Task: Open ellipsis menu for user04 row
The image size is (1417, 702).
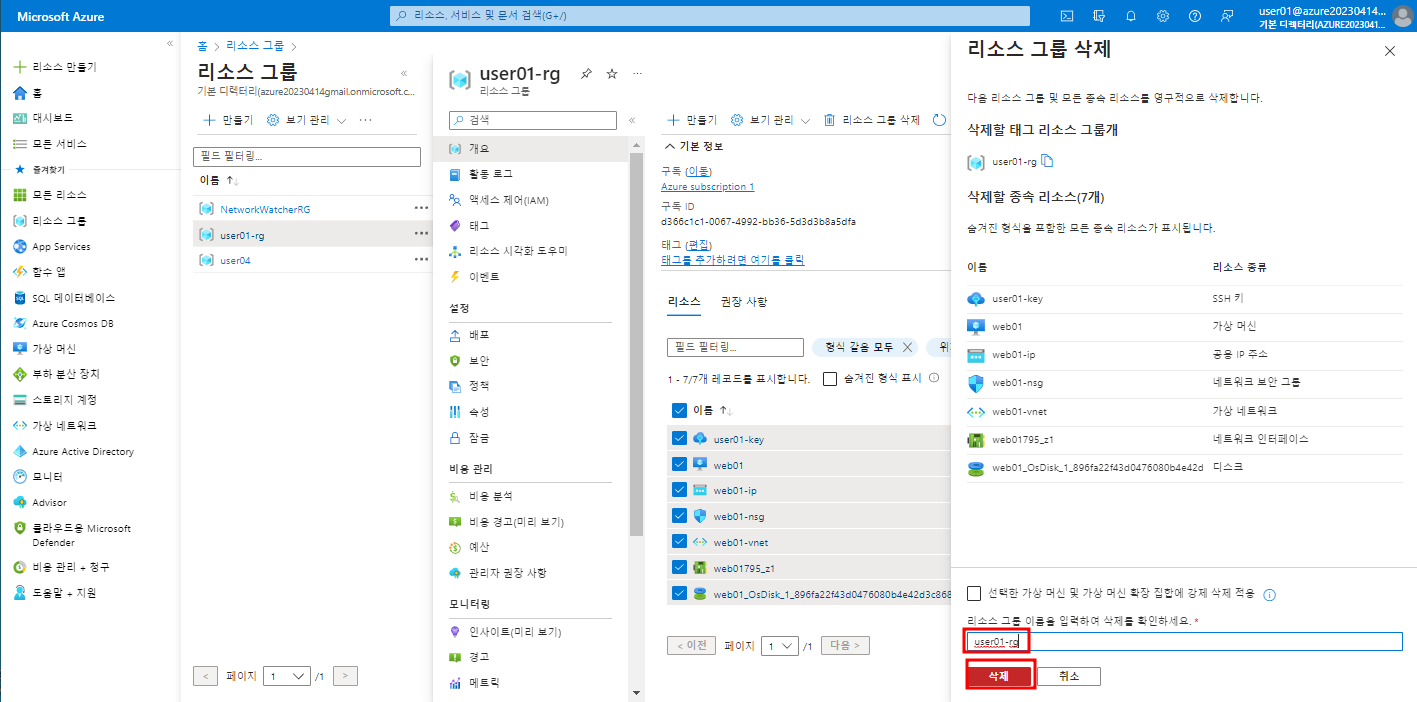Action: (x=421, y=260)
